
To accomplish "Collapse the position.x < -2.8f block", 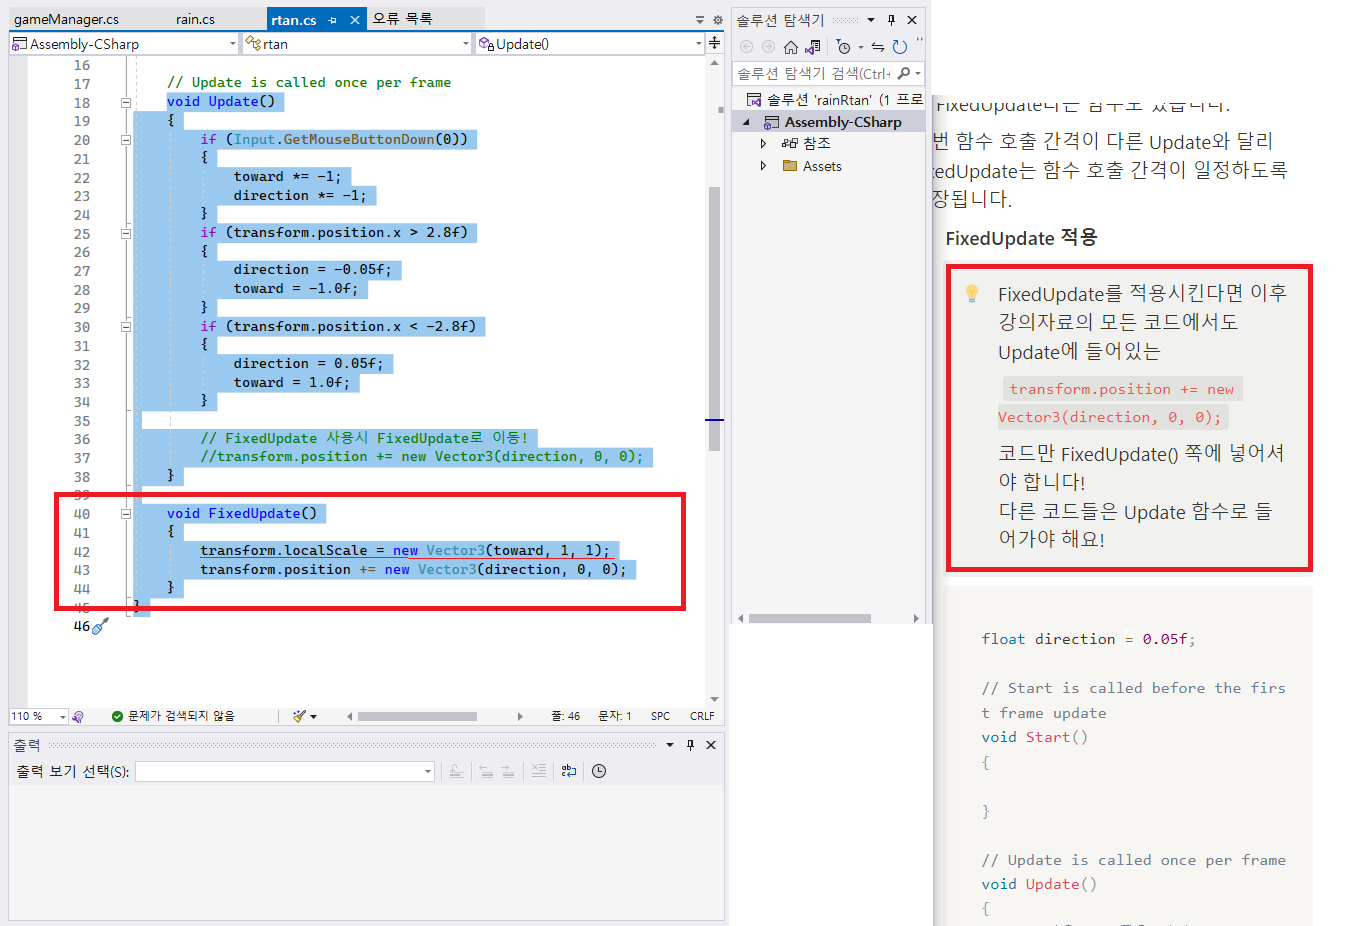I will tap(126, 327).
